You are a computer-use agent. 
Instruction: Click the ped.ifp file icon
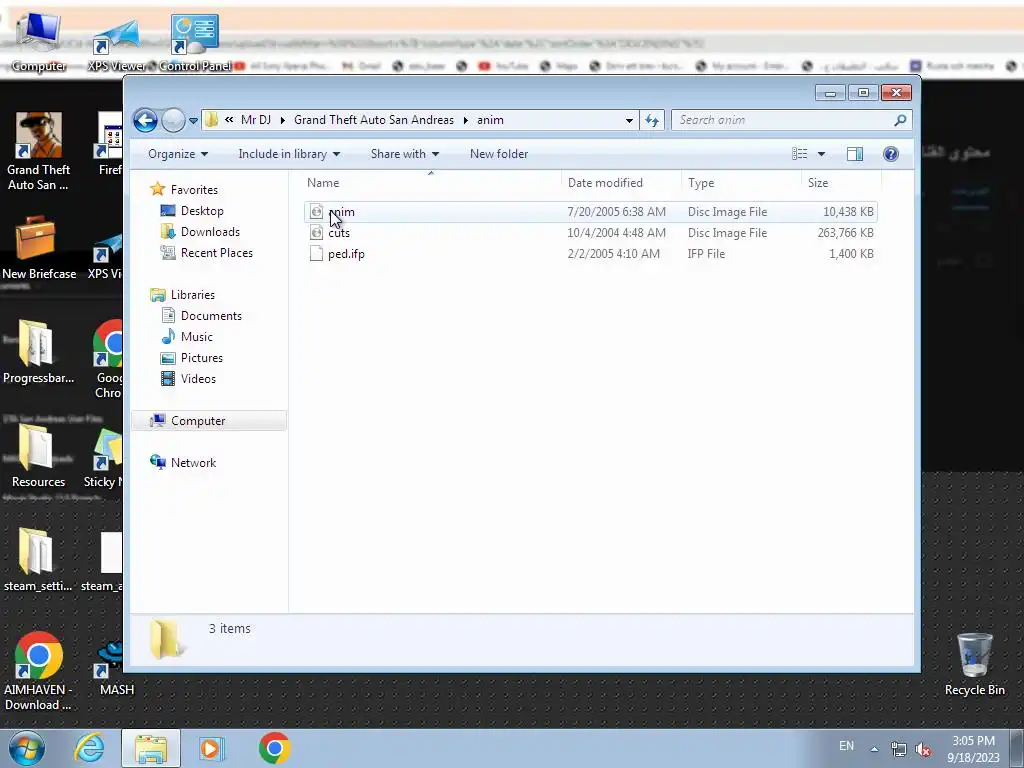pos(316,254)
